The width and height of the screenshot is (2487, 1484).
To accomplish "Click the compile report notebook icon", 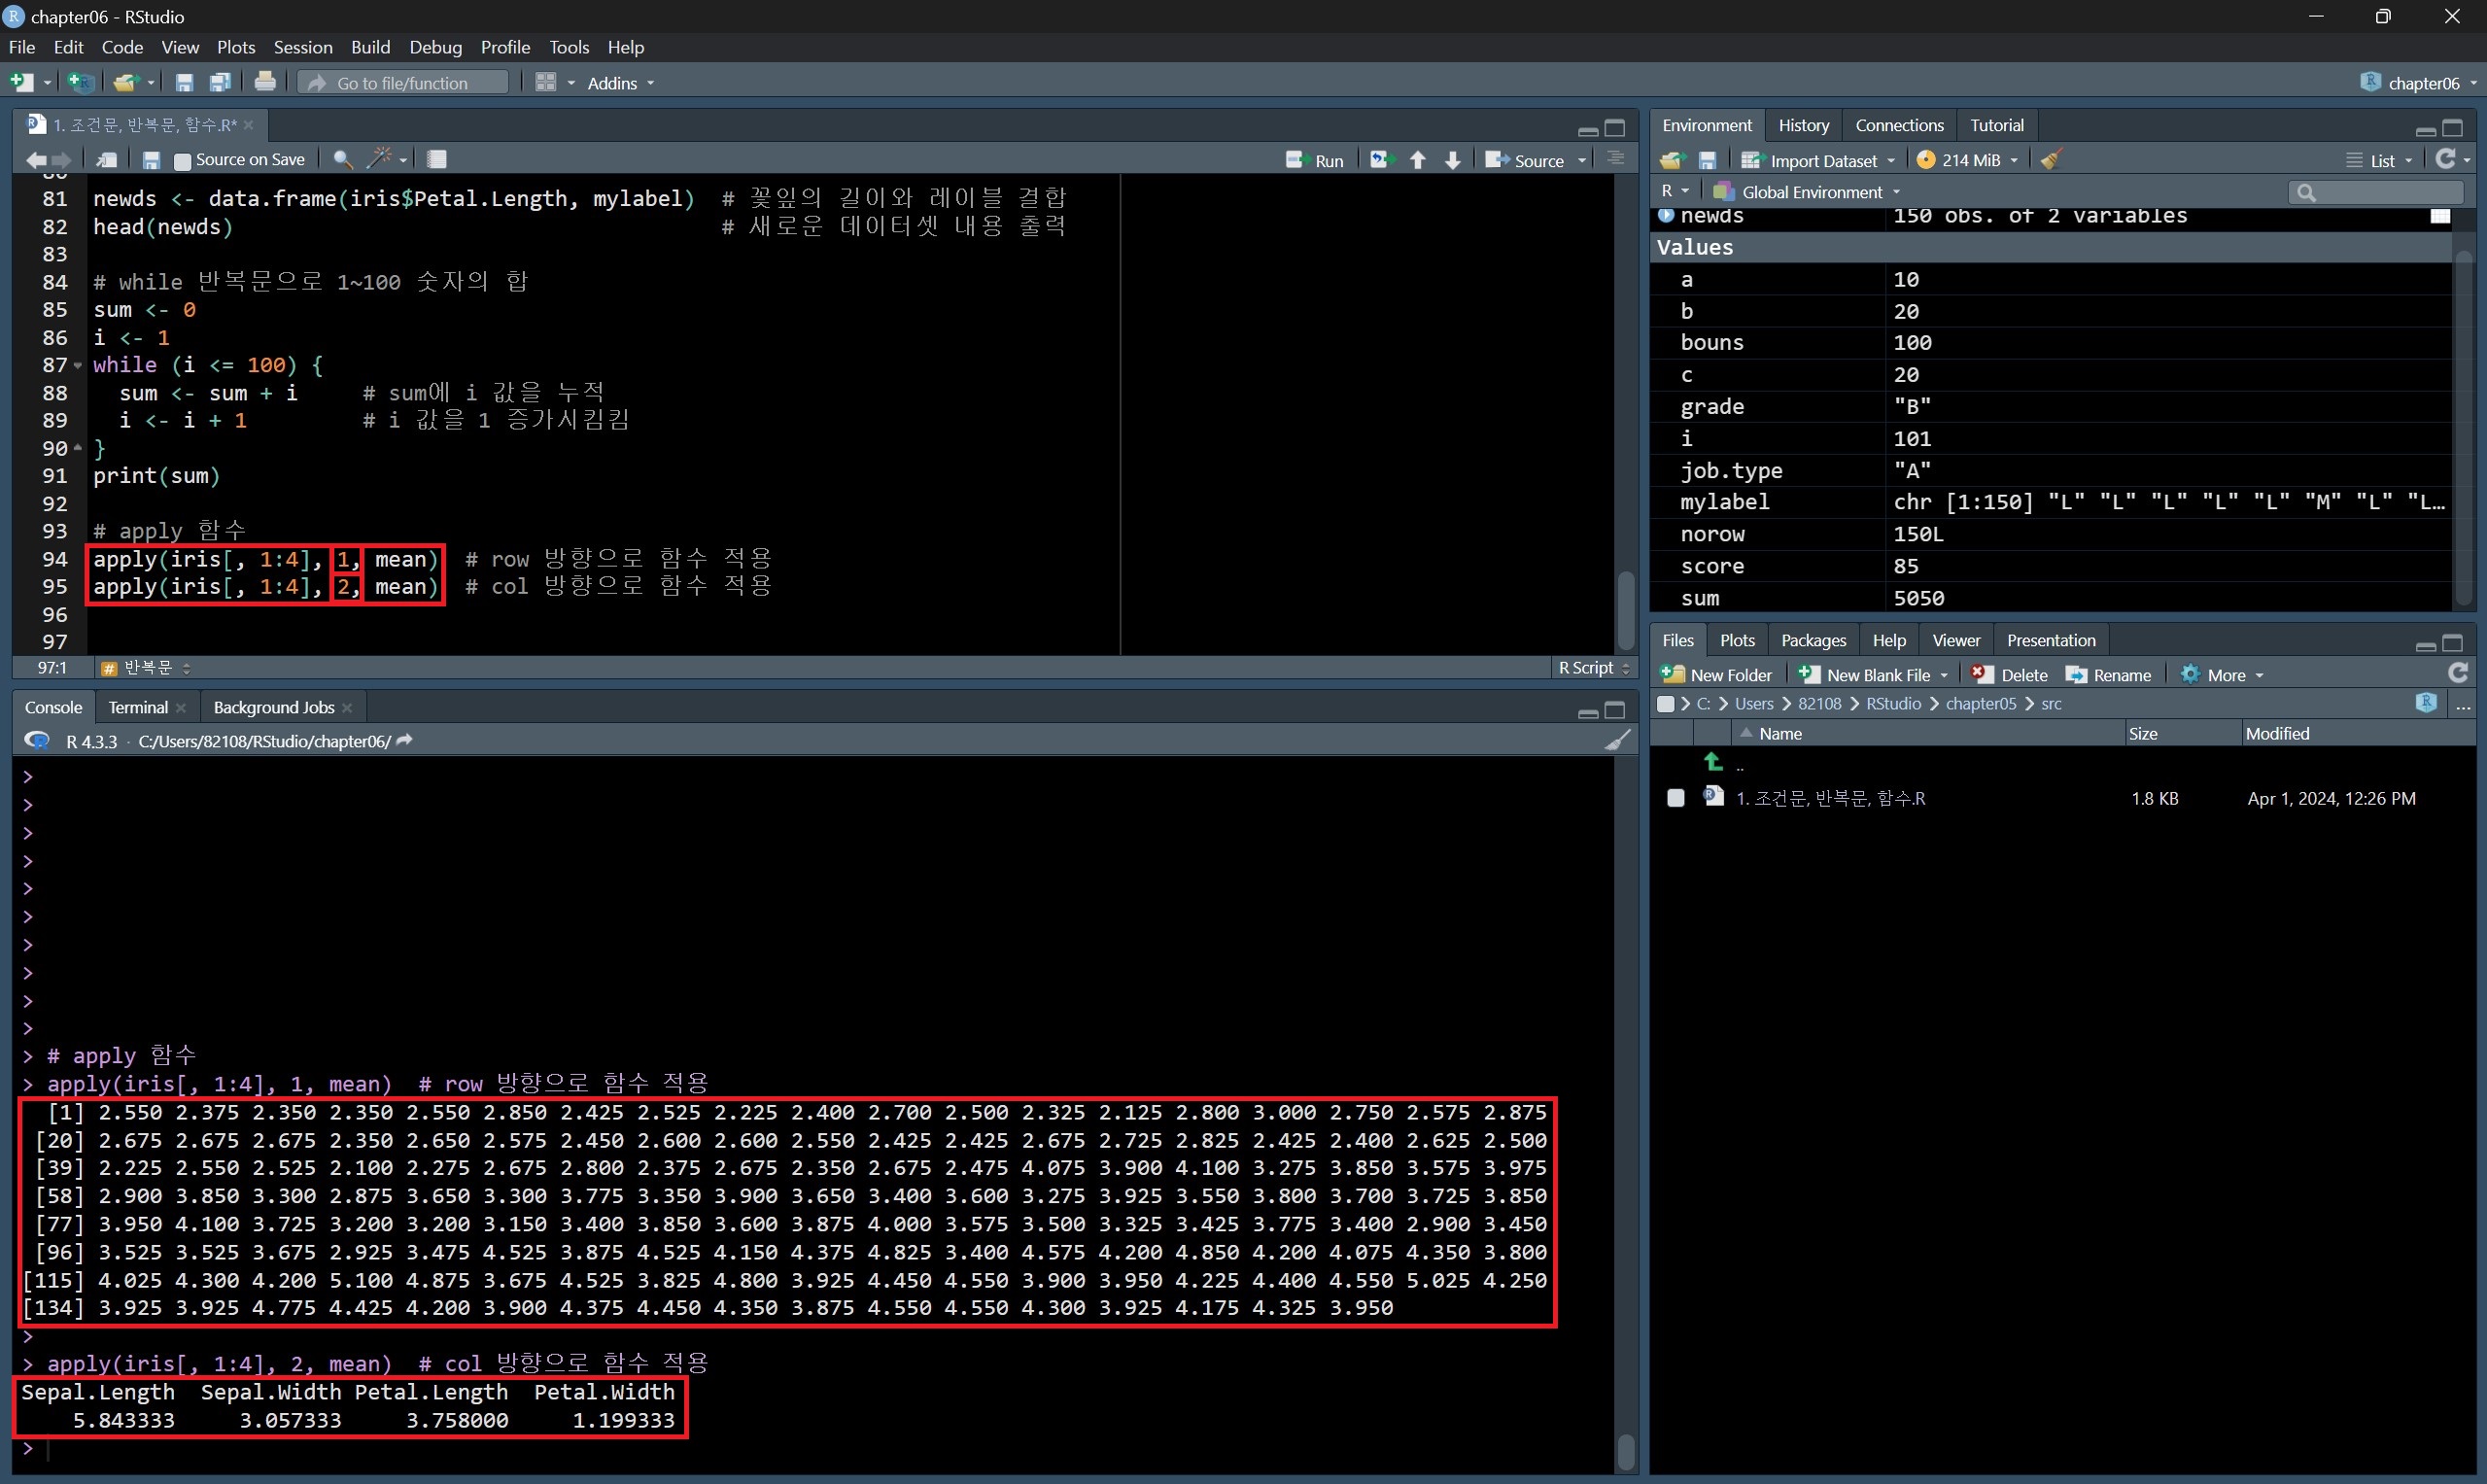I will [x=437, y=159].
